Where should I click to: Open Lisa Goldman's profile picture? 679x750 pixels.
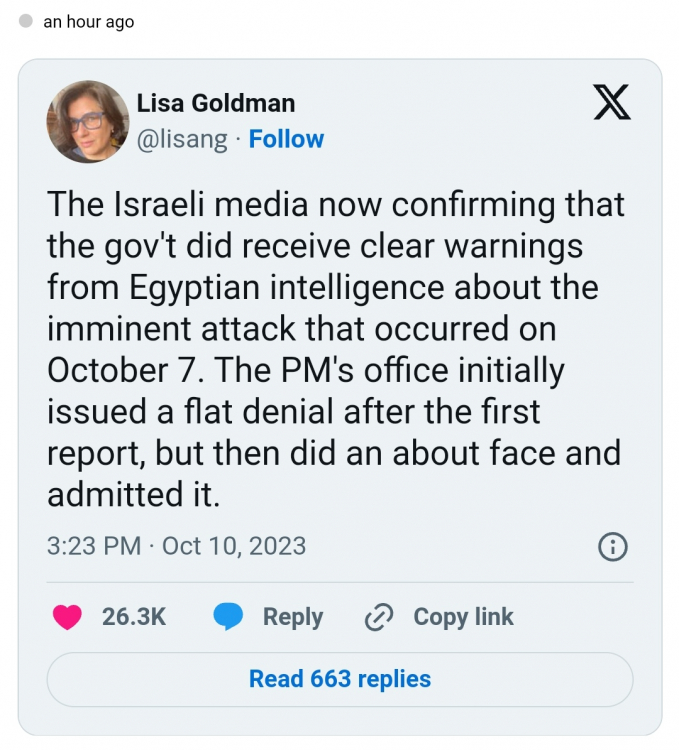tap(88, 121)
